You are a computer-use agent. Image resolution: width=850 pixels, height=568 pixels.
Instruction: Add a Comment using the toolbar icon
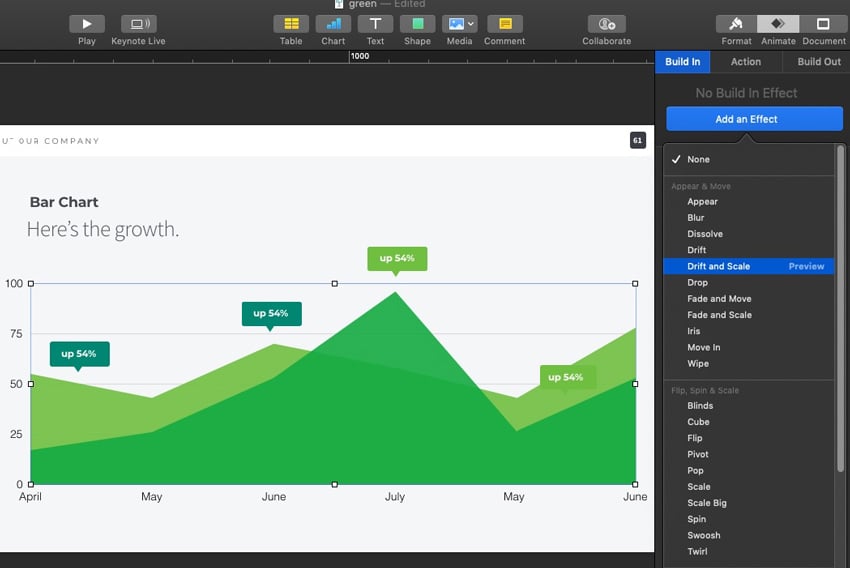click(505, 24)
